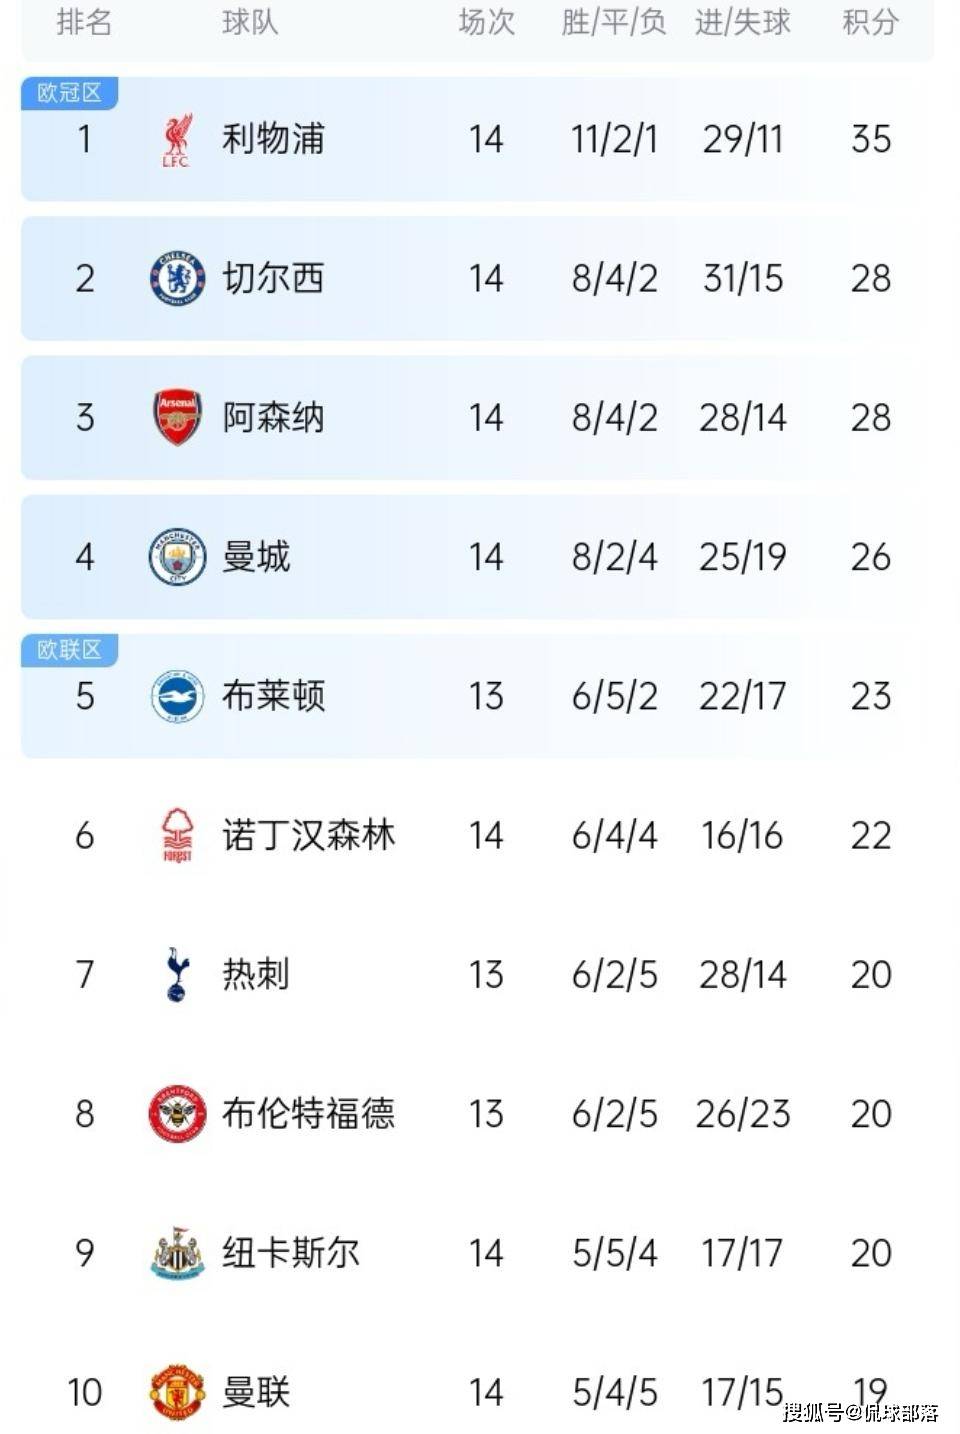Click the Nottingham Forest crest
This screenshot has width=960, height=1434.
tap(177, 835)
